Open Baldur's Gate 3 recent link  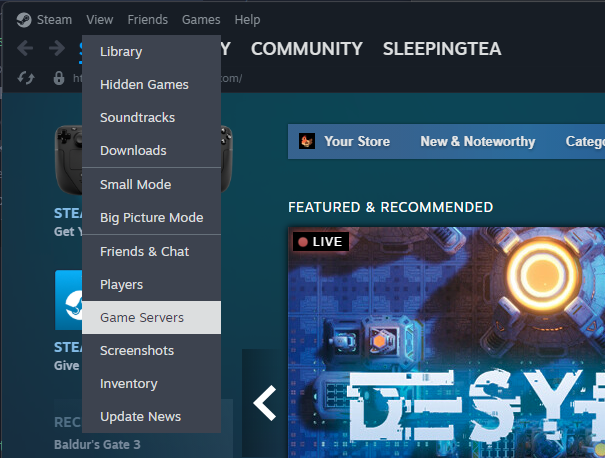tap(97, 444)
